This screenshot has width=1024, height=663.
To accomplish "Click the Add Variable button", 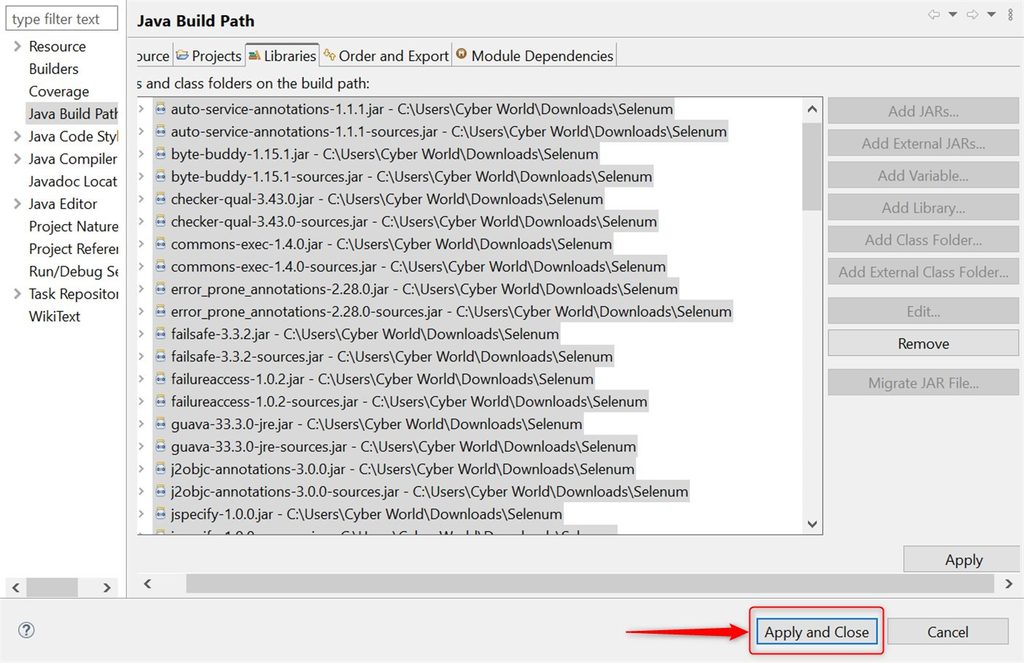I will (x=923, y=176).
